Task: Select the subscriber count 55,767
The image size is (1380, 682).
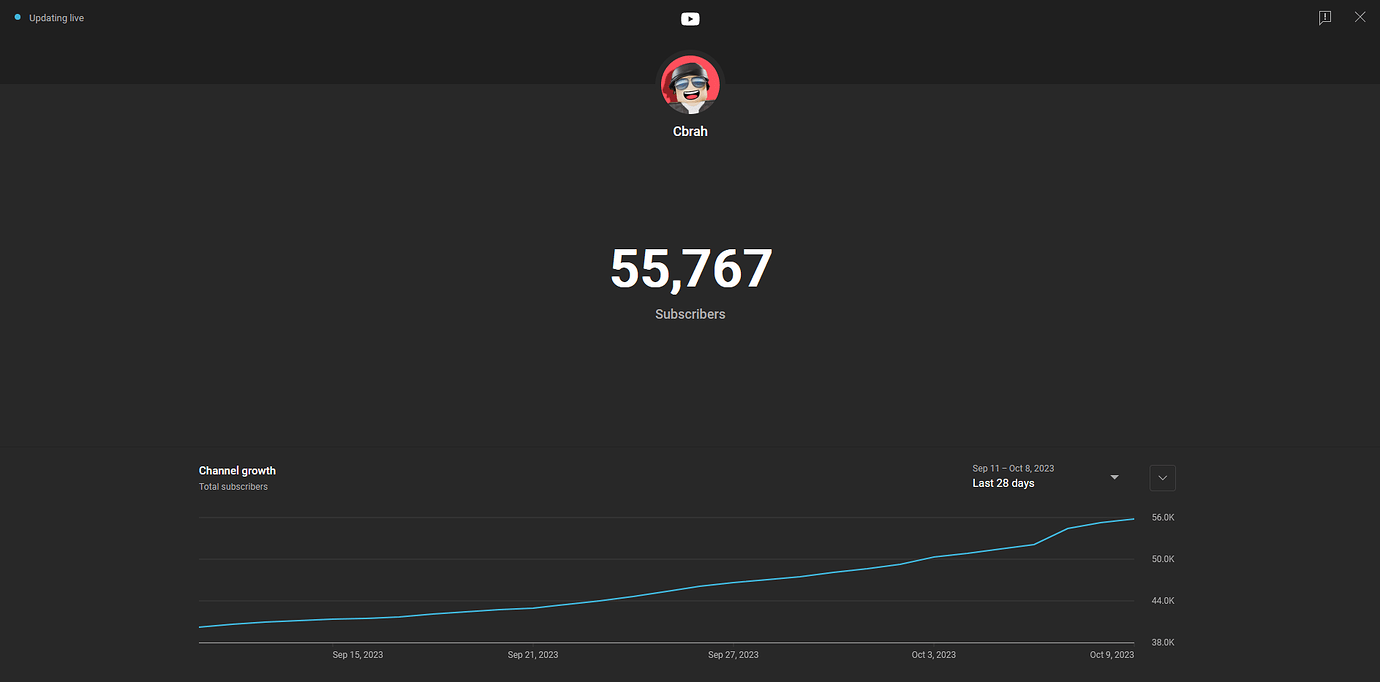Action: point(690,268)
